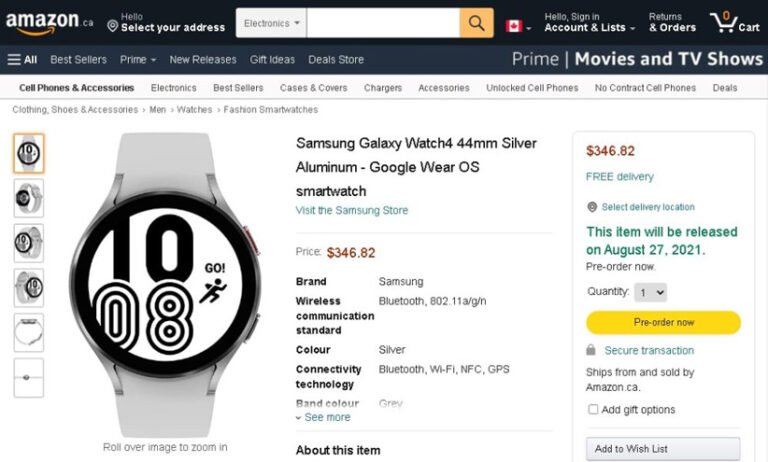Open the Best Sellers nav item
Screen dimensions: 768x462
[x=78, y=59]
